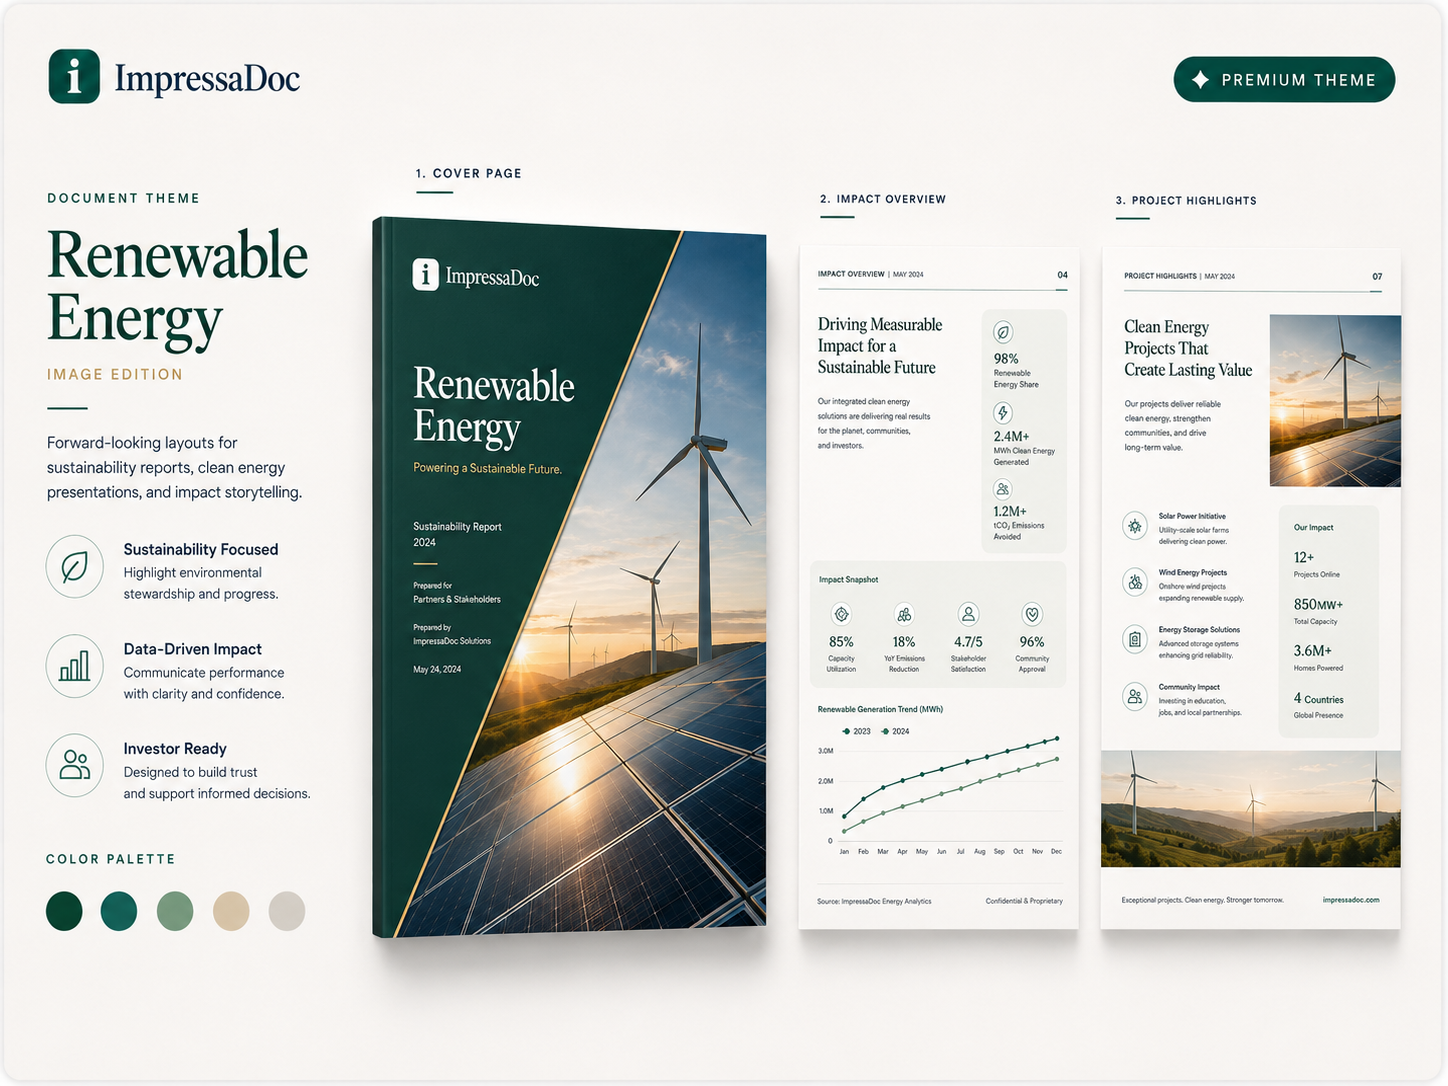This screenshot has width=1448, height=1086.
Task: Click the heart icon above 96% Community Approval
Action: pyautogui.click(x=1032, y=614)
